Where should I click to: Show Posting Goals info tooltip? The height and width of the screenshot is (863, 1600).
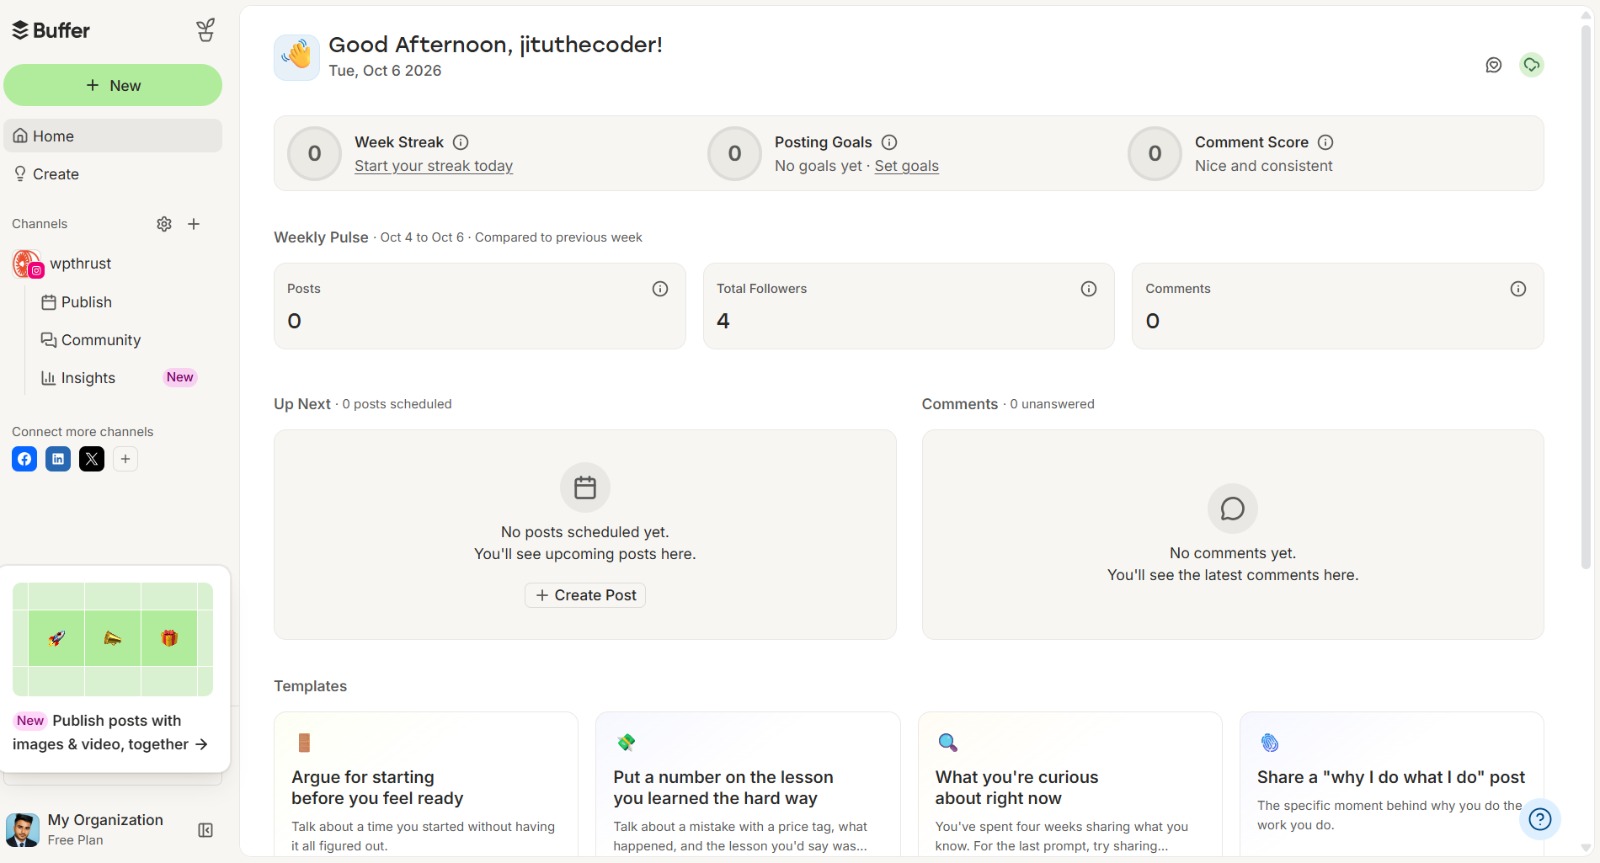(x=889, y=142)
